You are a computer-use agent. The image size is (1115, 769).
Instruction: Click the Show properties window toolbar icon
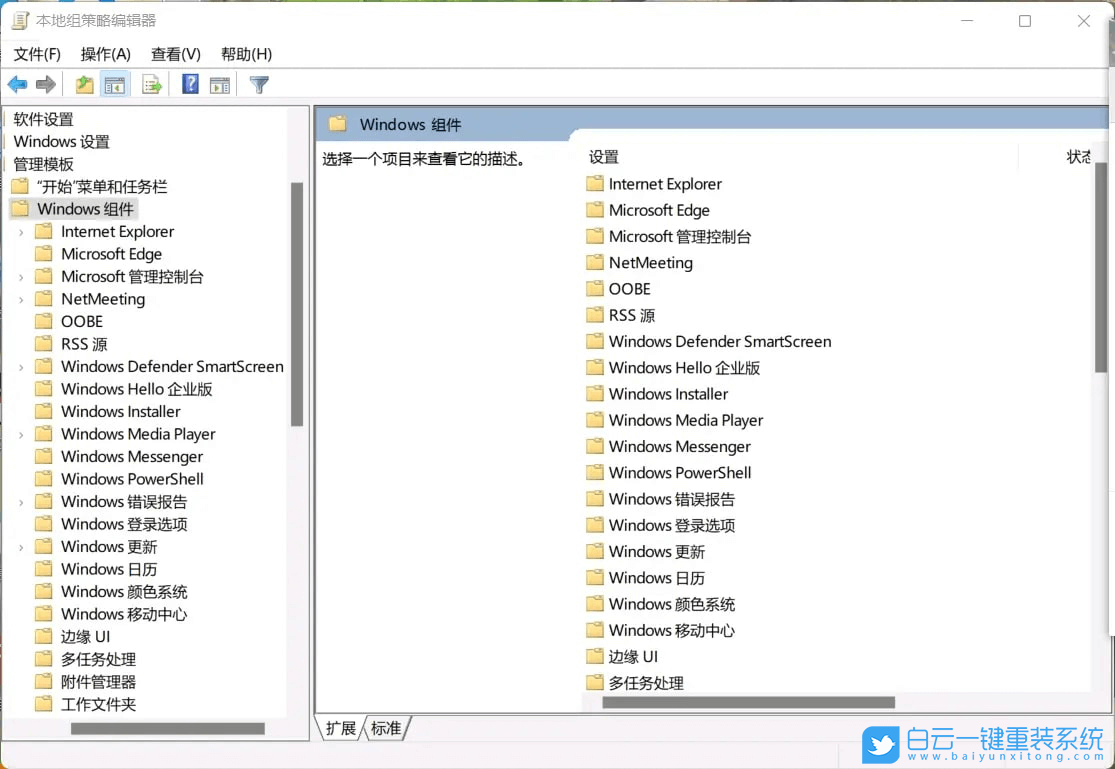pyautogui.click(x=220, y=84)
